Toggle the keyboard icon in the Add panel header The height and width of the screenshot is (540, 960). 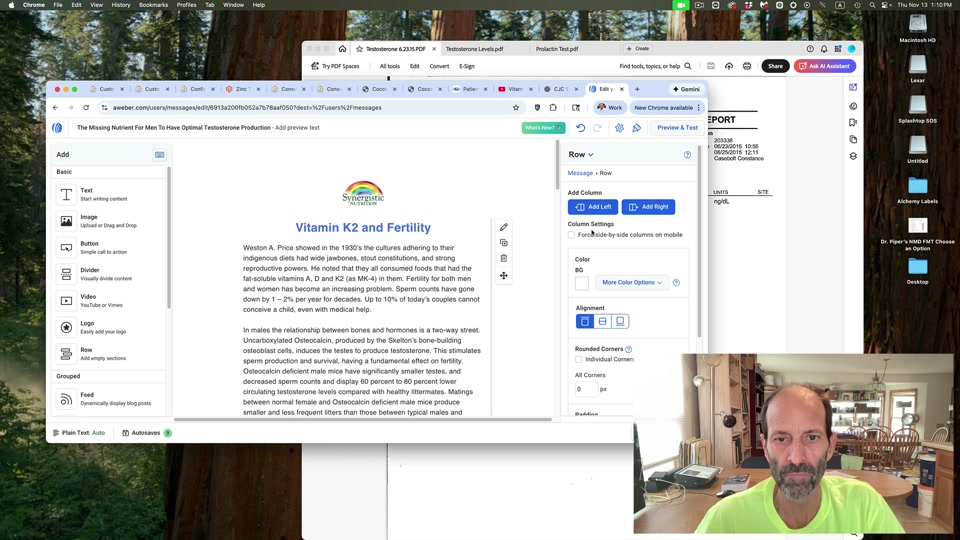(159, 155)
